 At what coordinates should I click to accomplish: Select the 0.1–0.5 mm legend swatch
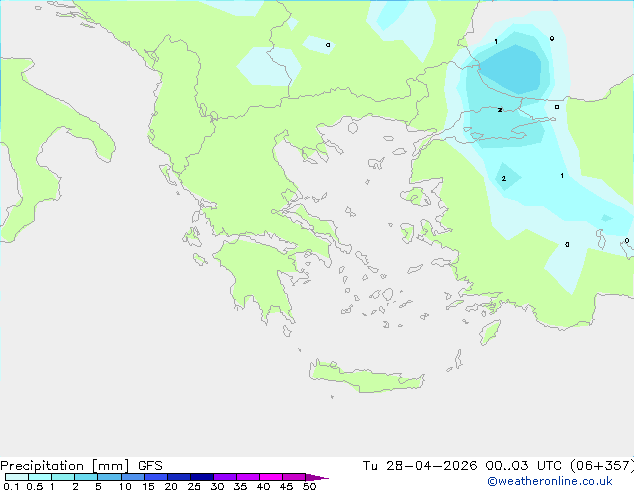(x=17, y=477)
